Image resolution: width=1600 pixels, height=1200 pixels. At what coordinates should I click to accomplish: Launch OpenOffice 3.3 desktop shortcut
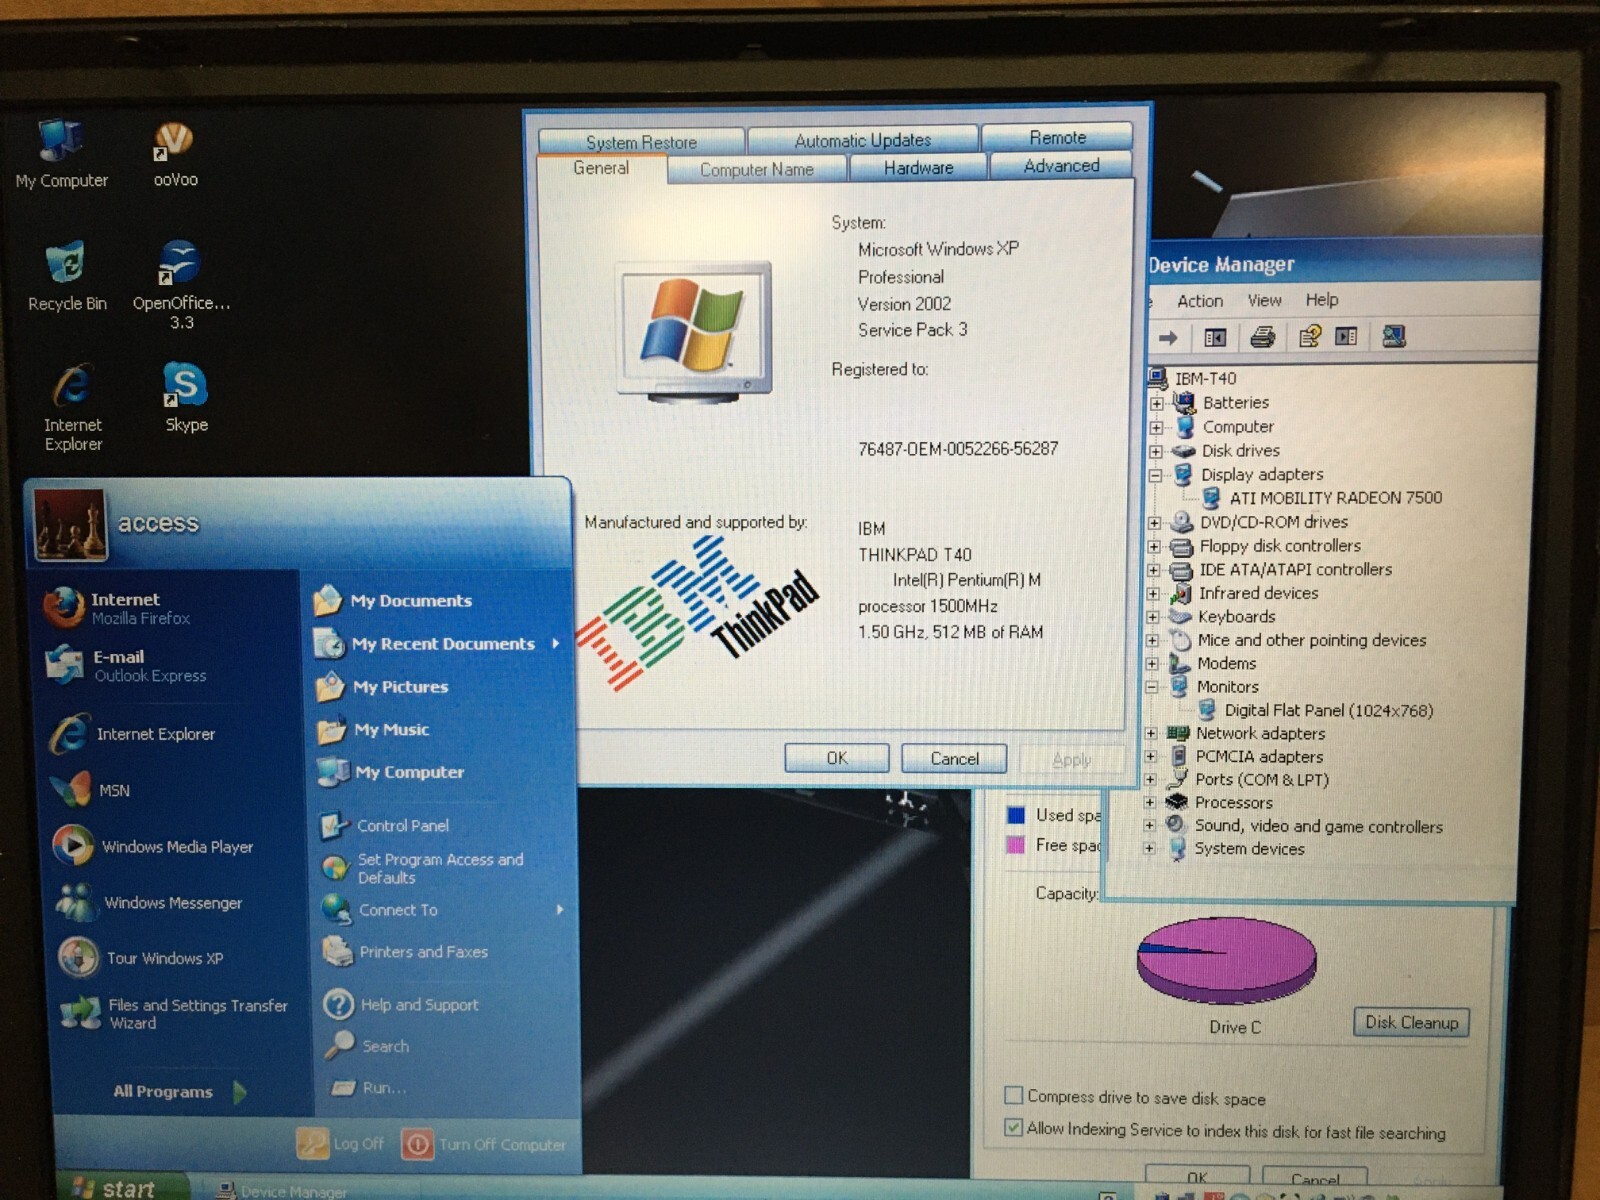coord(181,285)
